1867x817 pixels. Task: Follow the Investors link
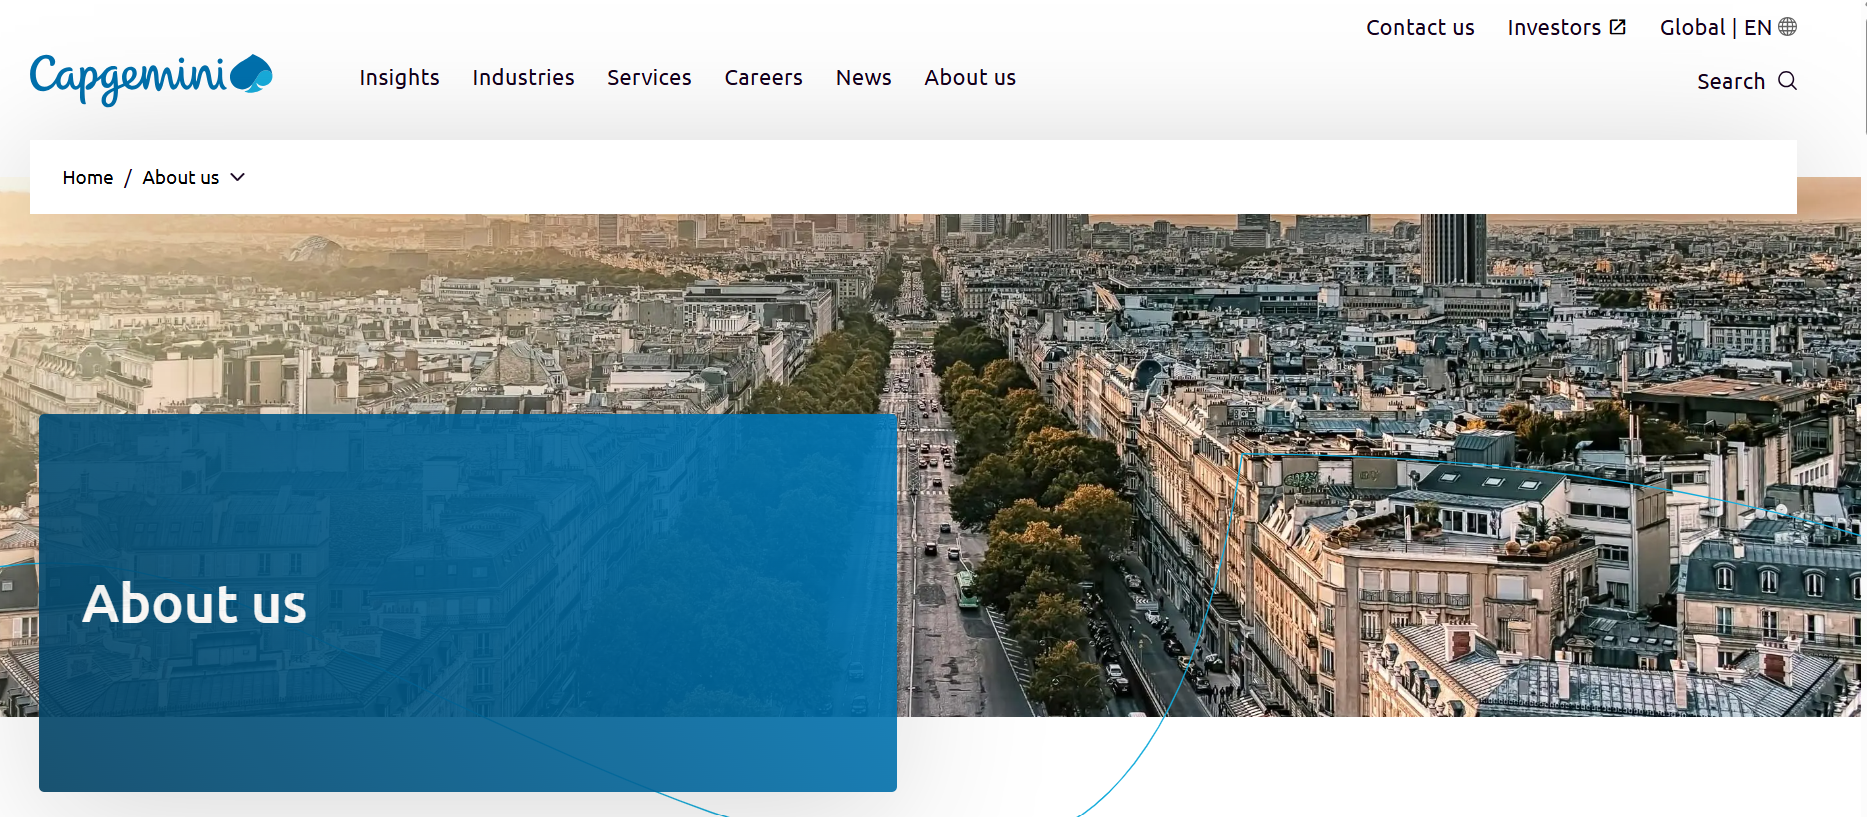click(x=1554, y=27)
